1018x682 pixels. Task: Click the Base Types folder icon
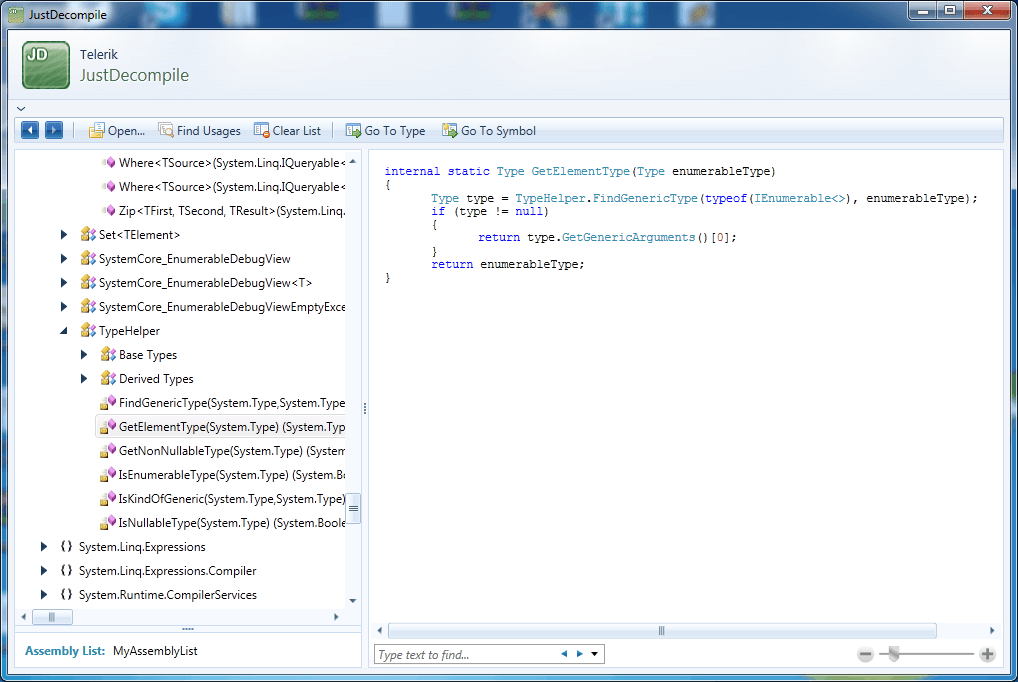(108, 355)
